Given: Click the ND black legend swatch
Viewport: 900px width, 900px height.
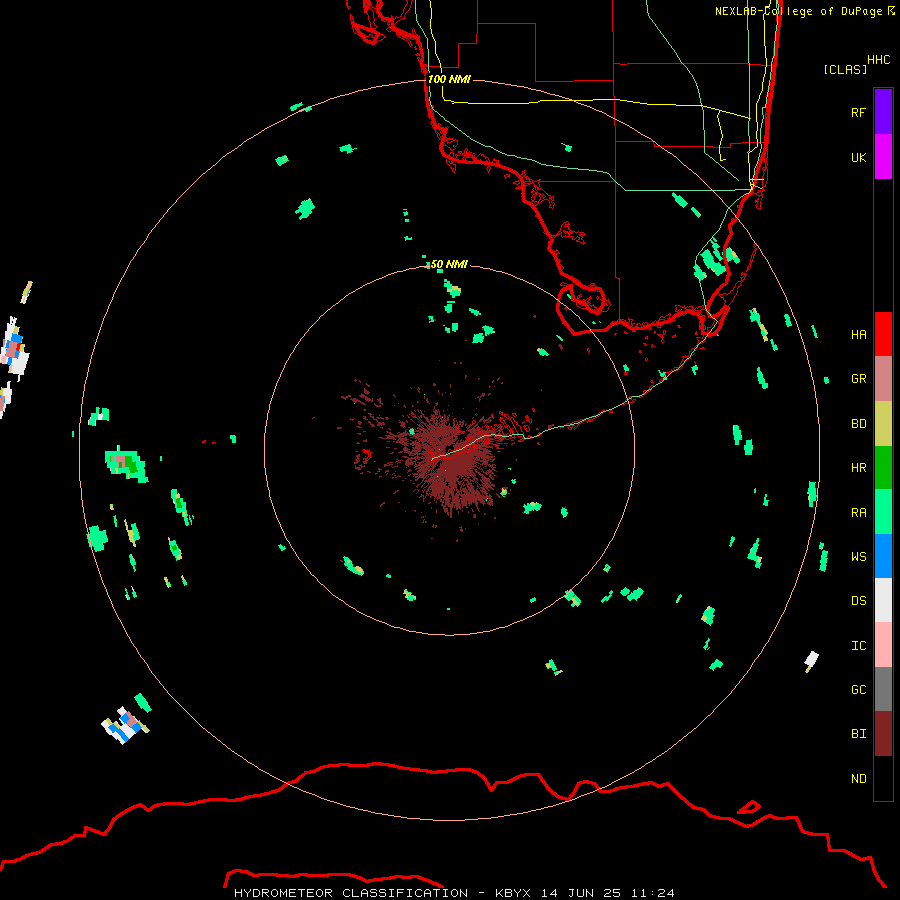Looking at the screenshot, I should [x=883, y=778].
